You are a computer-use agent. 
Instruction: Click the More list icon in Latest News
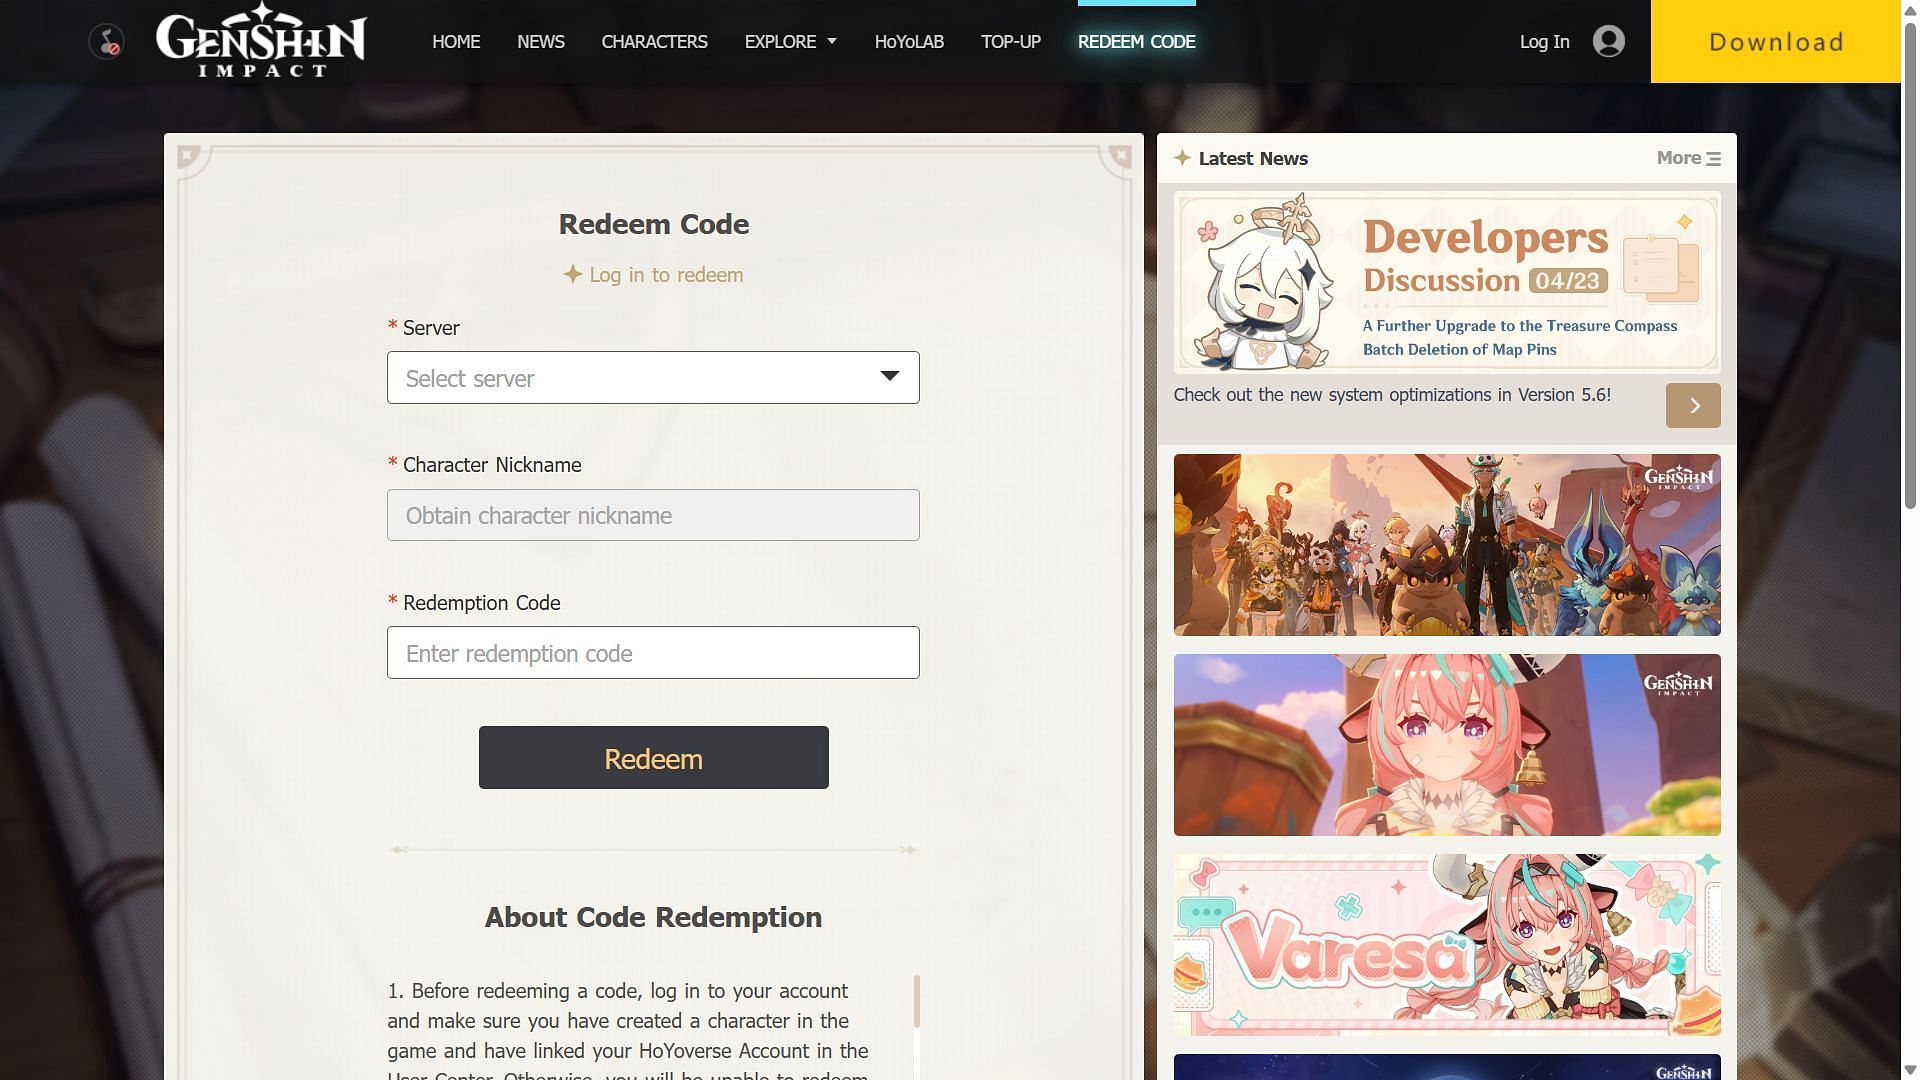click(1713, 159)
